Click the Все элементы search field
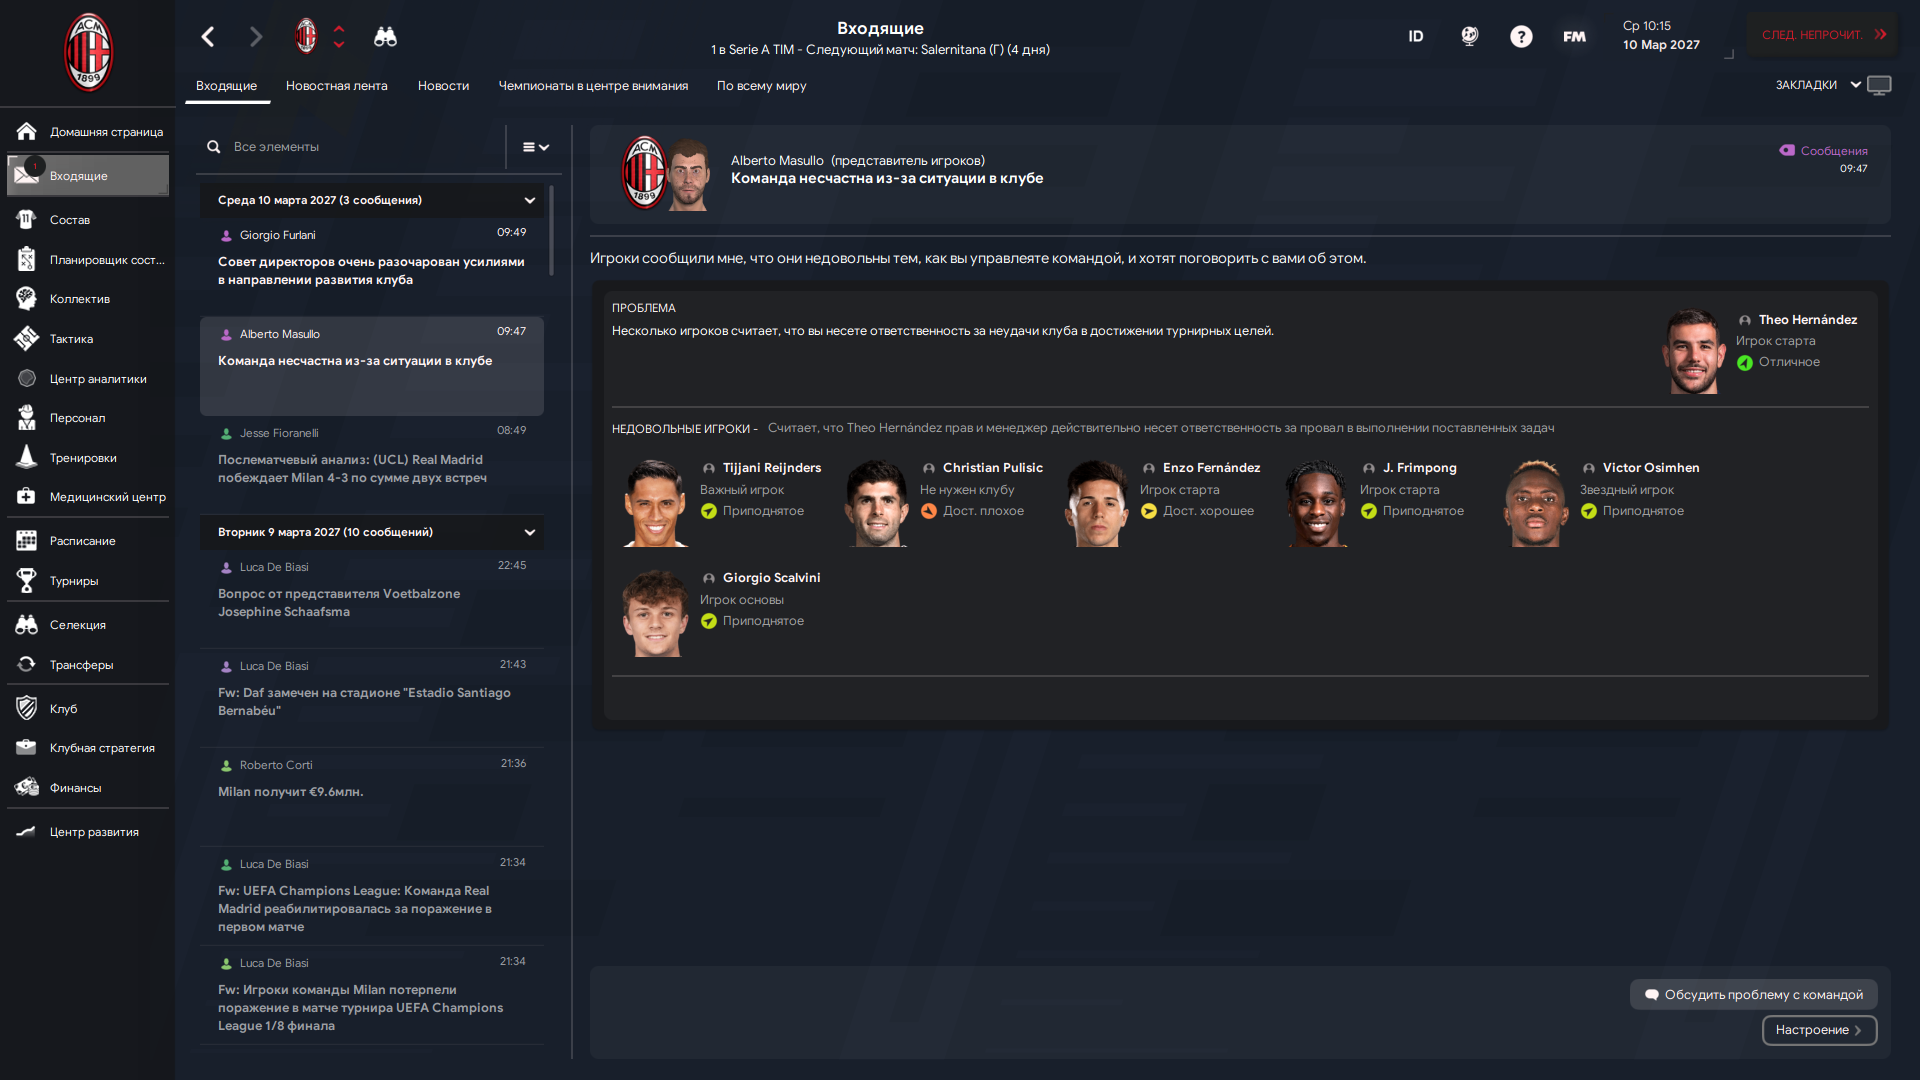This screenshot has width=1920, height=1080. [355, 147]
